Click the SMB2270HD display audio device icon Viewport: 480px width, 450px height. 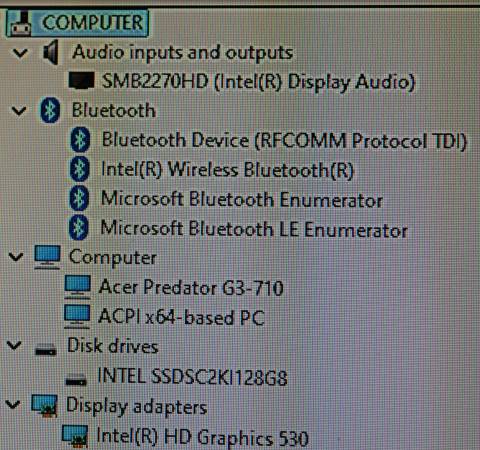tap(81, 81)
